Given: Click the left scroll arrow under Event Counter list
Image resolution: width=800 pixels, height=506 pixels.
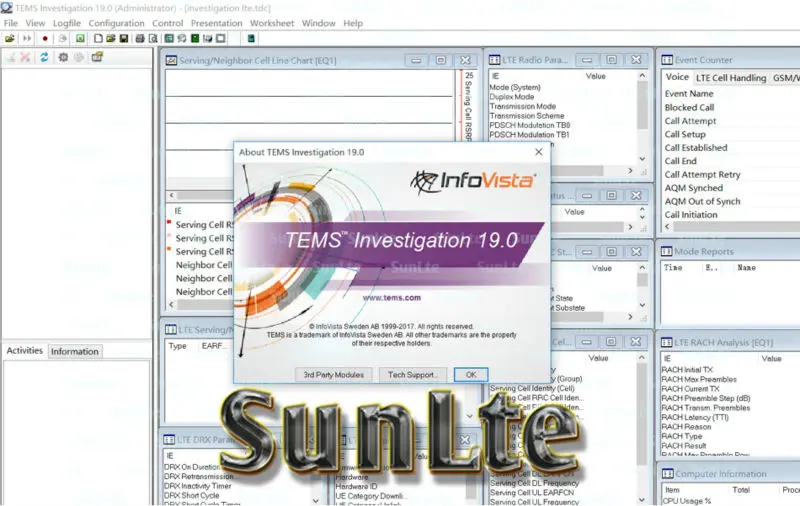Looking at the screenshot, I should [667, 226].
